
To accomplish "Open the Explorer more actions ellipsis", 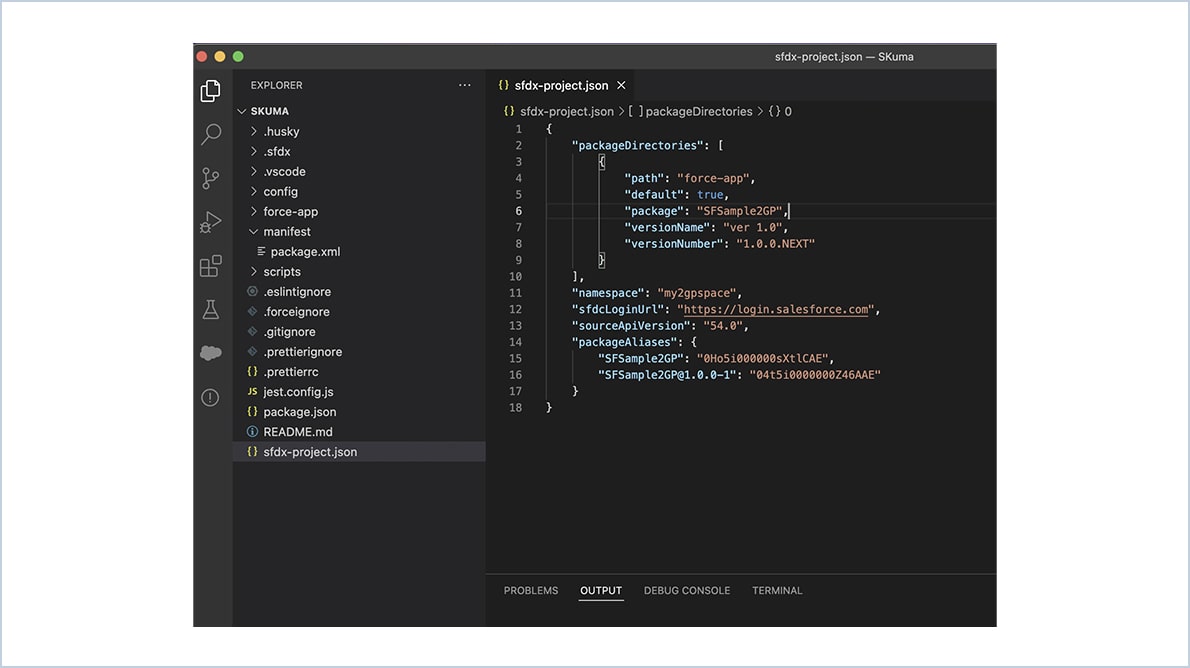I will pyautogui.click(x=464, y=85).
